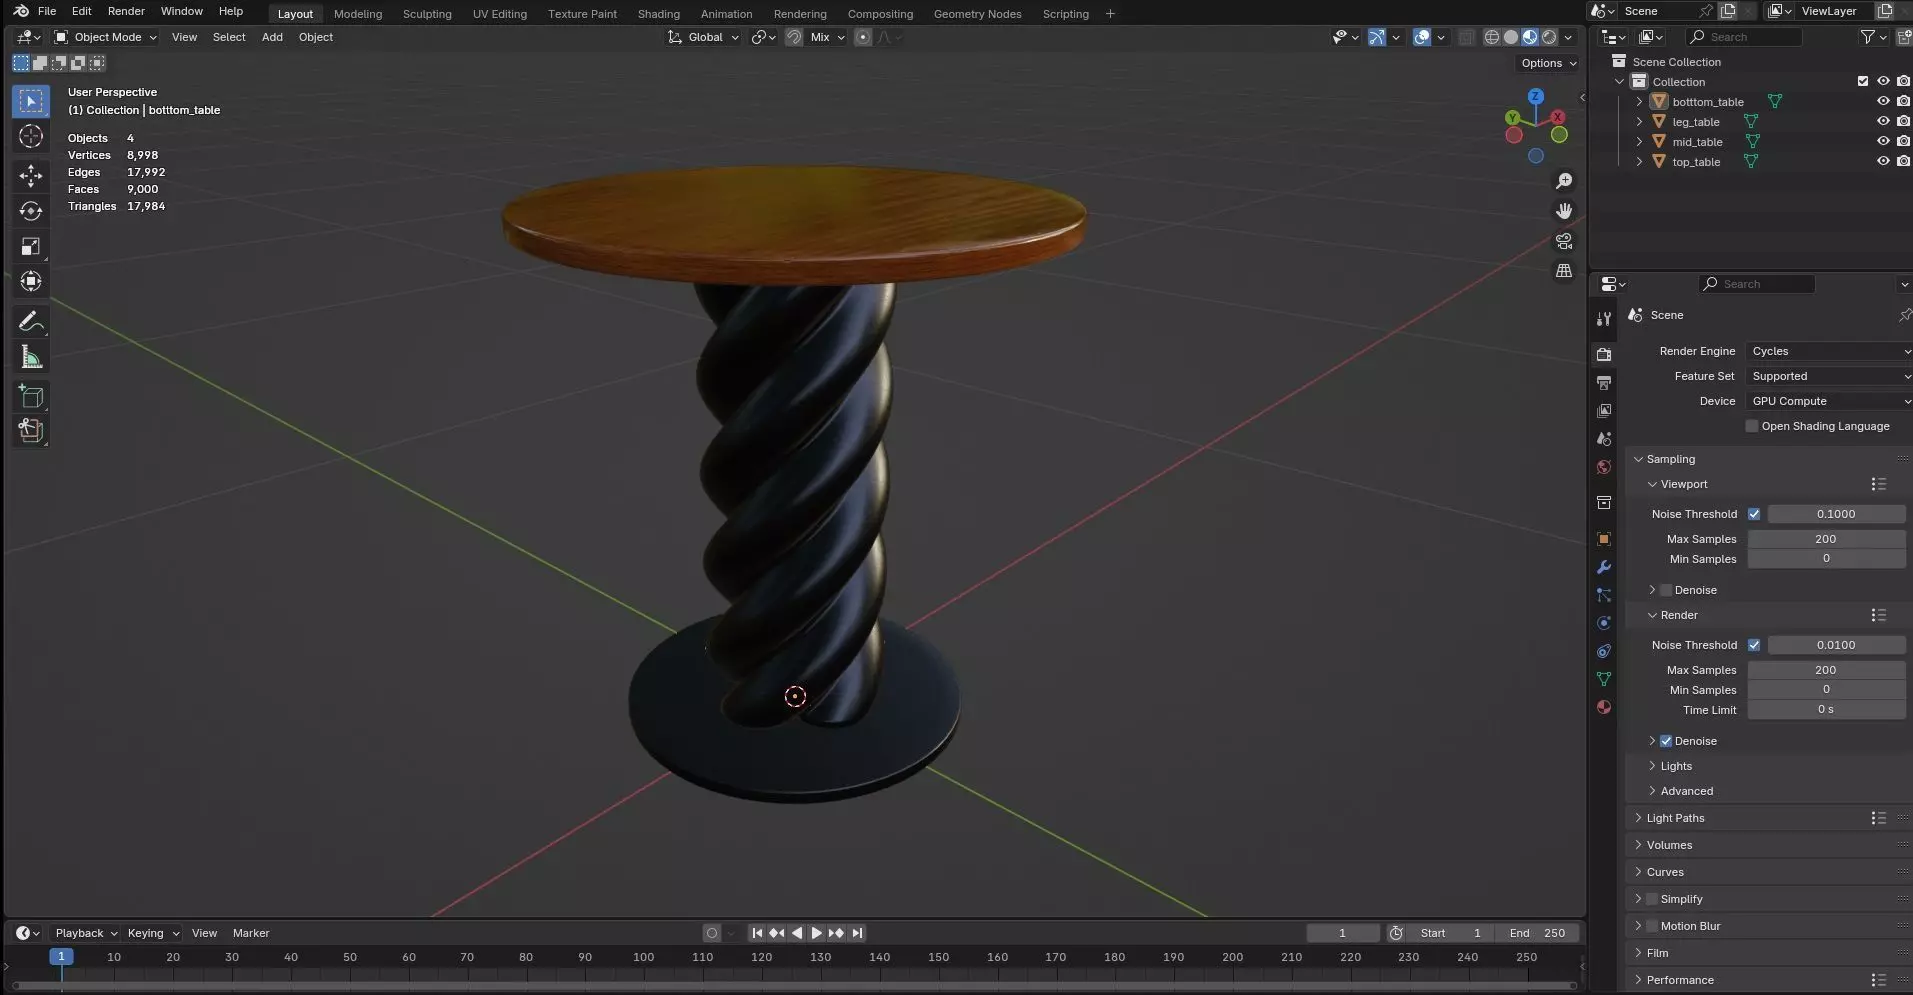1913x995 pixels.
Task: Click the End frame 250 field
Action: coord(1537,933)
